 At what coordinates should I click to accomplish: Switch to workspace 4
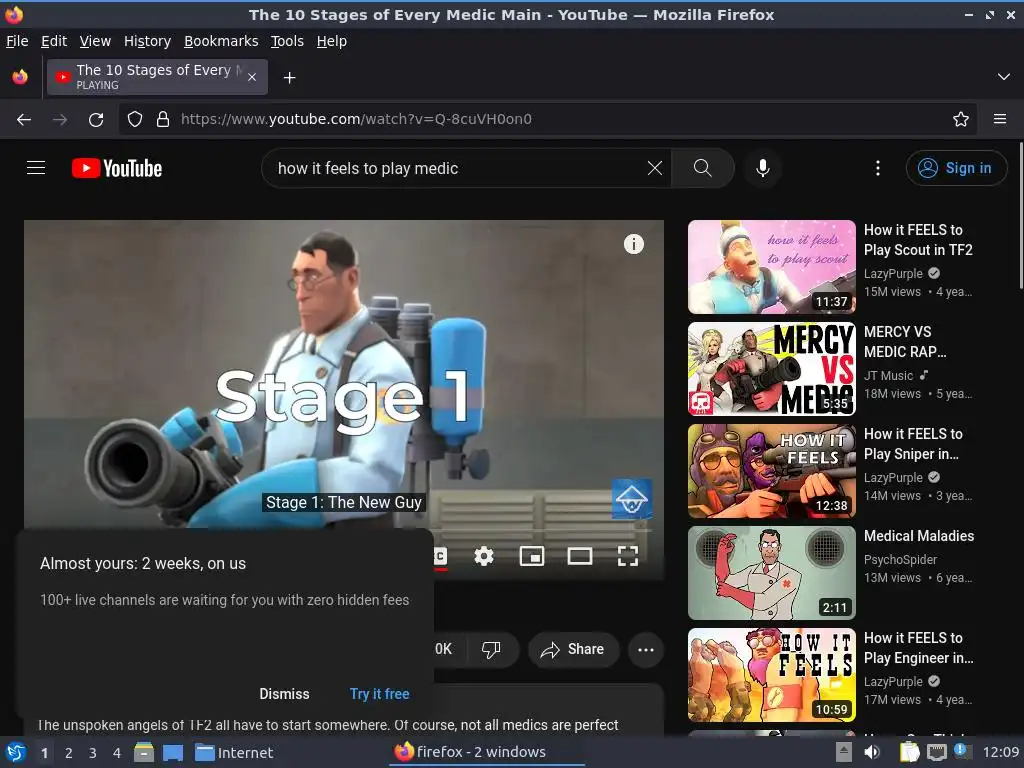[116, 753]
